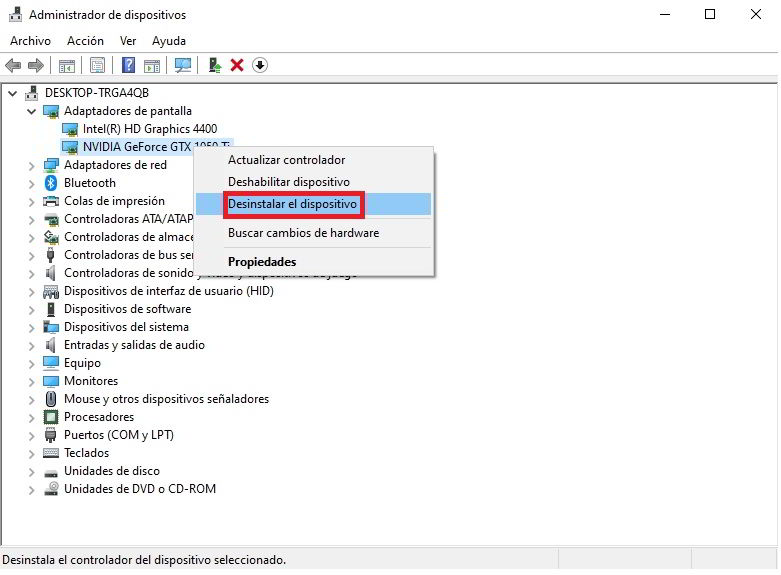The image size is (781, 575).
Task: Click the Intel HD Graphics adapter icon
Action: tap(70, 129)
